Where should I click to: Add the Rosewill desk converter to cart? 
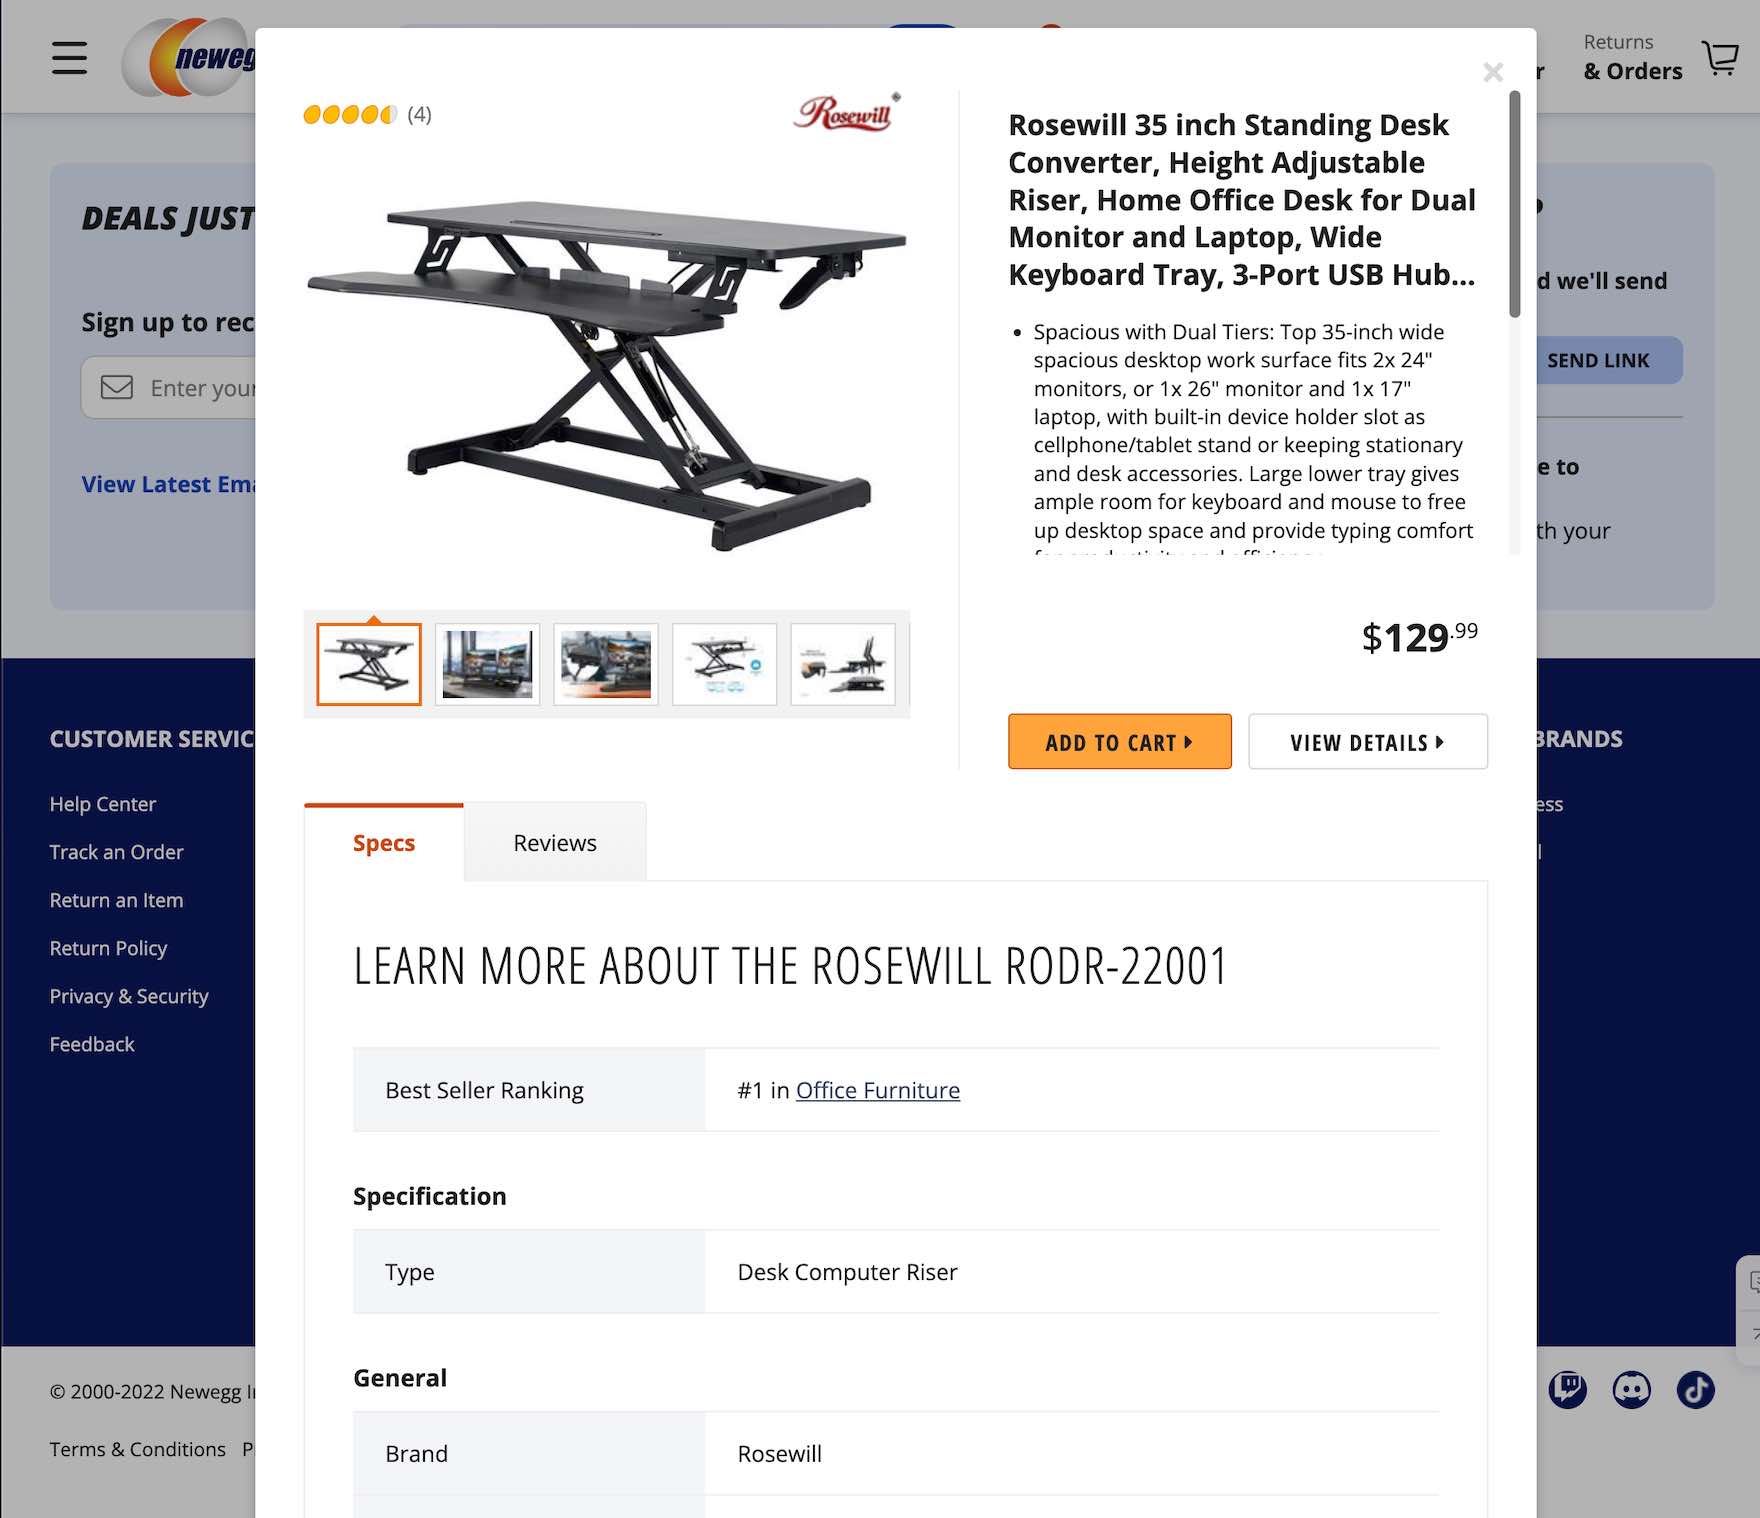1119,742
